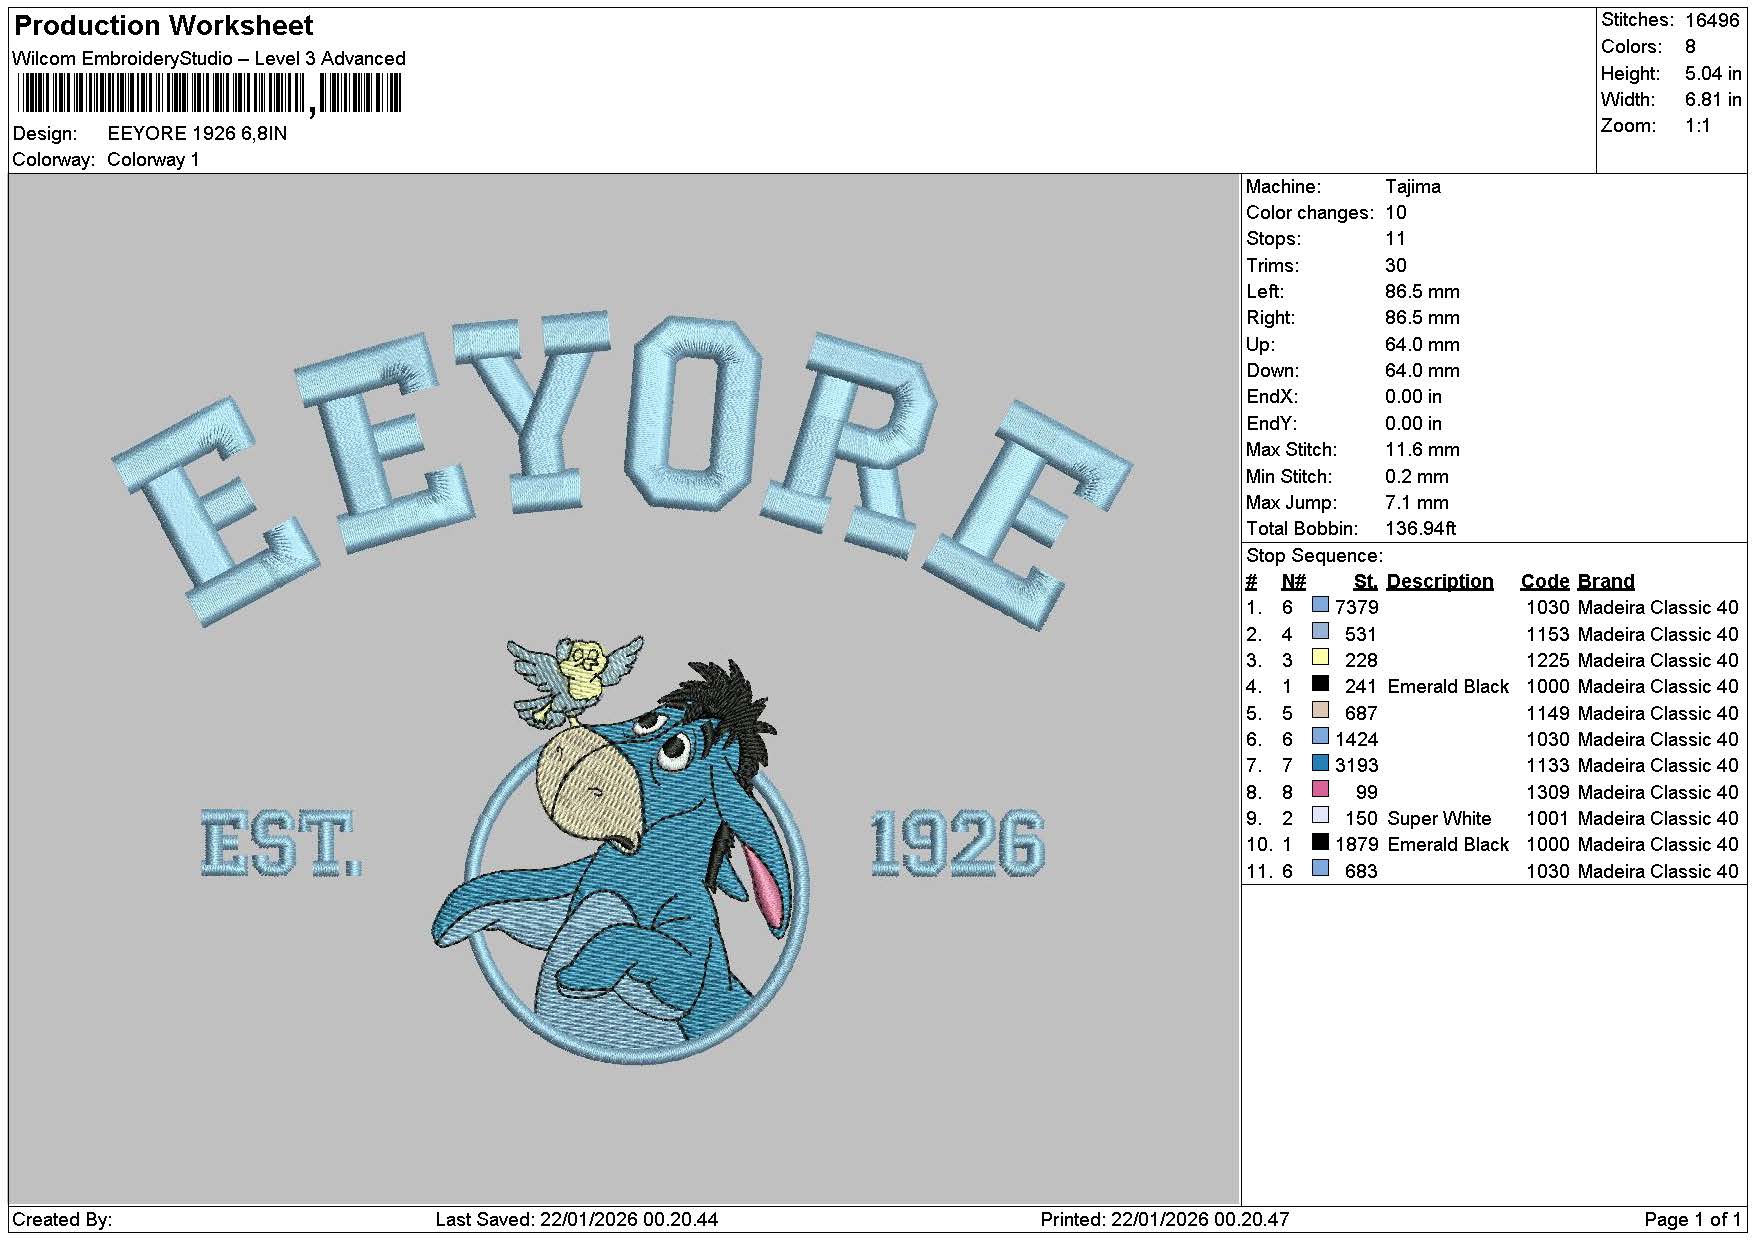Click the 'Description' column header
Screen dimensions: 1755x1240
1439,581
